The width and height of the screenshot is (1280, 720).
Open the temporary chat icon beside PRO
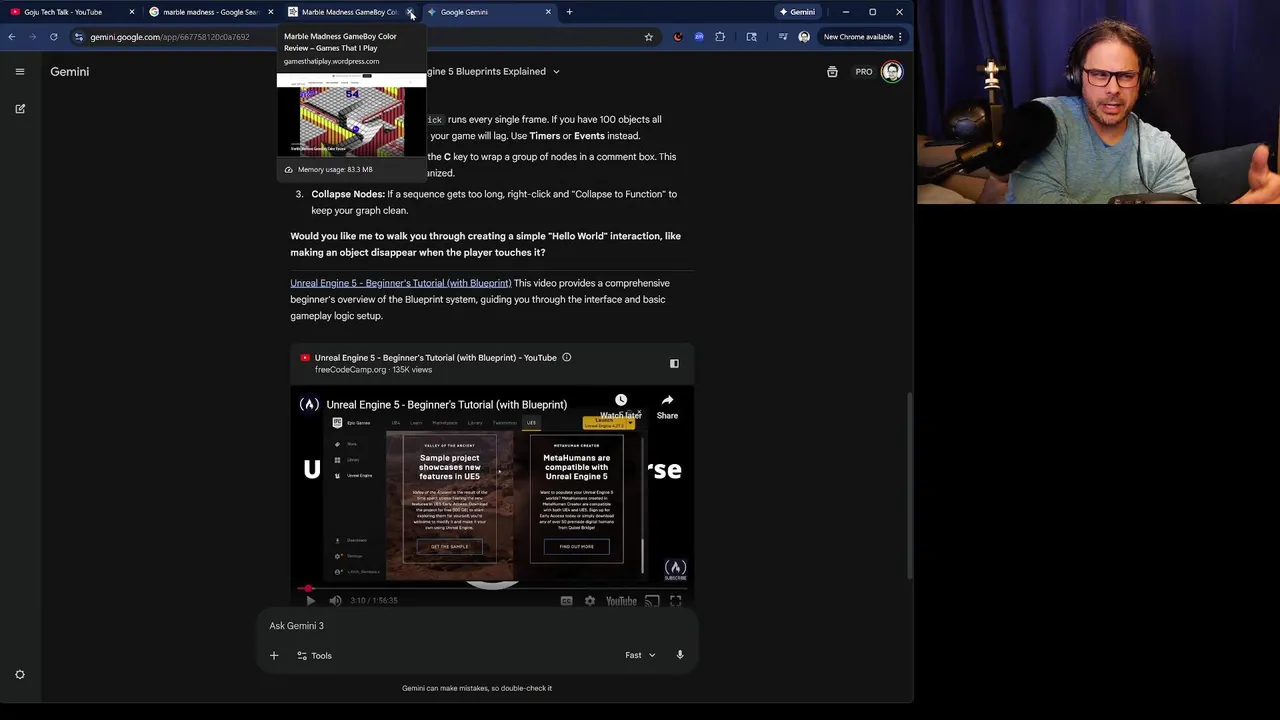click(x=832, y=72)
